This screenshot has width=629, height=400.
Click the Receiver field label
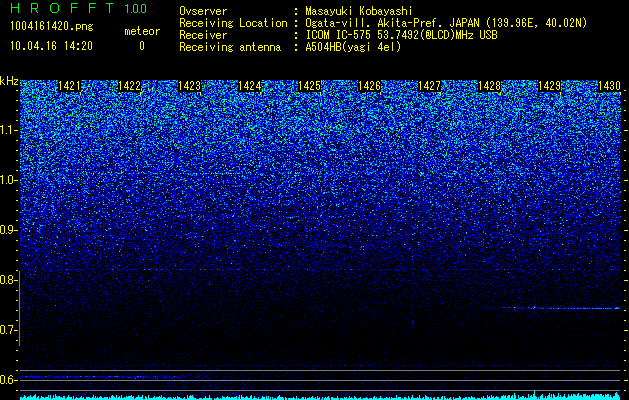click(203, 35)
